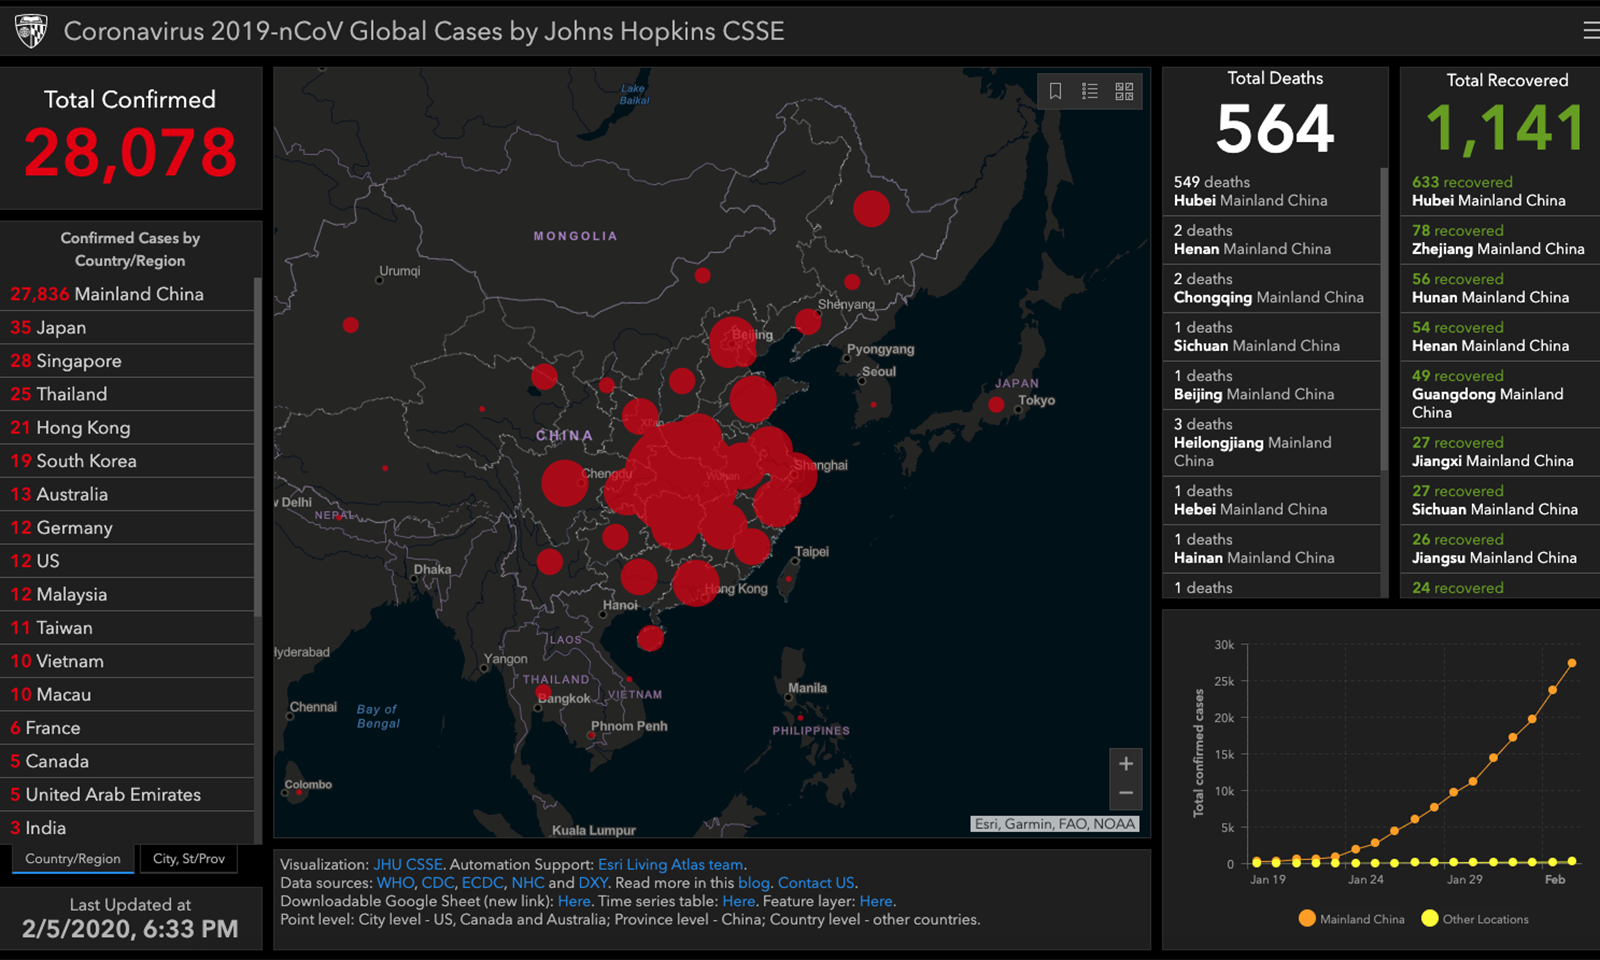Select Singapore in the country list

coord(127,361)
